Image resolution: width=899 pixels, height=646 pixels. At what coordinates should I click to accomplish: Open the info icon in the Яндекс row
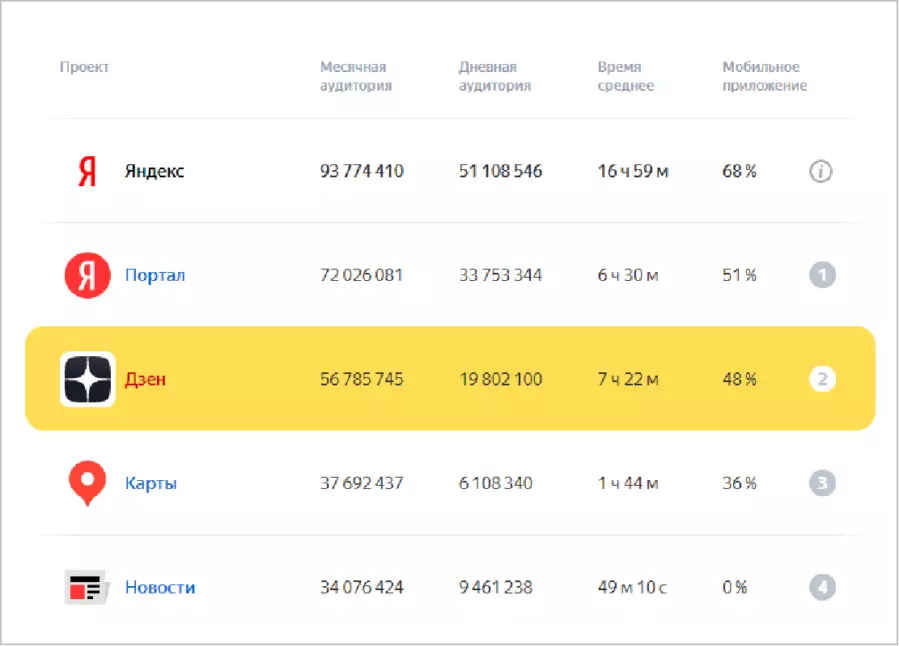pyautogui.click(x=820, y=171)
